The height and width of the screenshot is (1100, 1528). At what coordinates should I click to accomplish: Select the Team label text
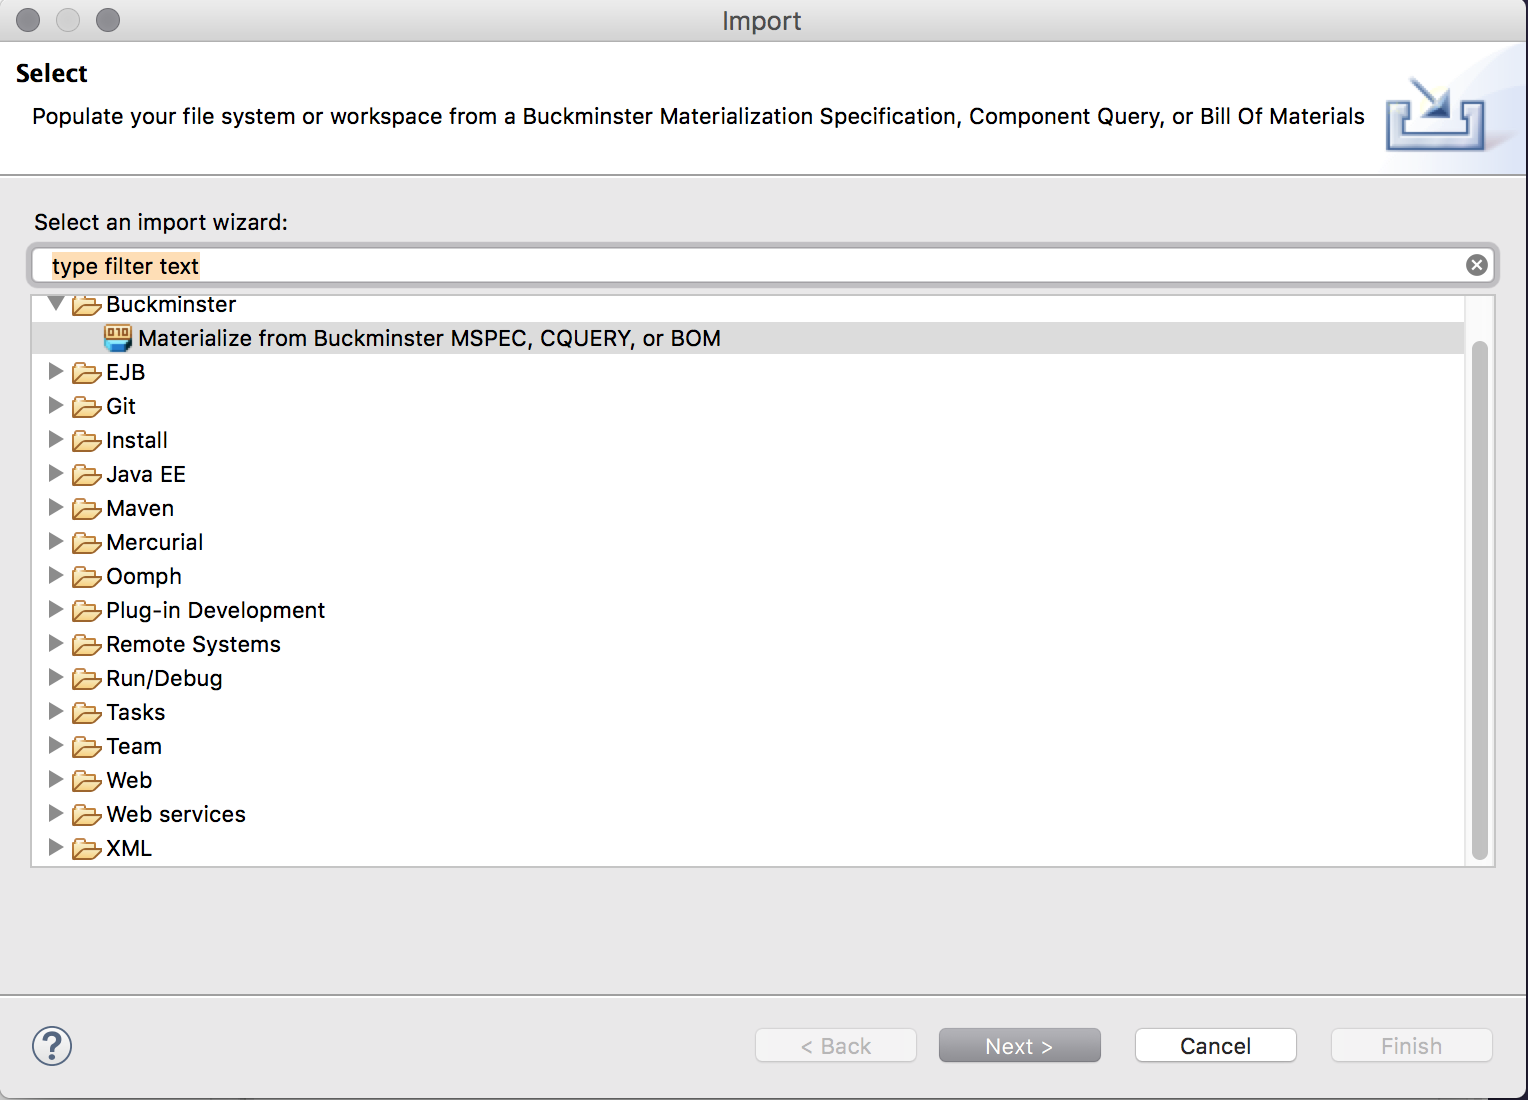pyautogui.click(x=134, y=746)
